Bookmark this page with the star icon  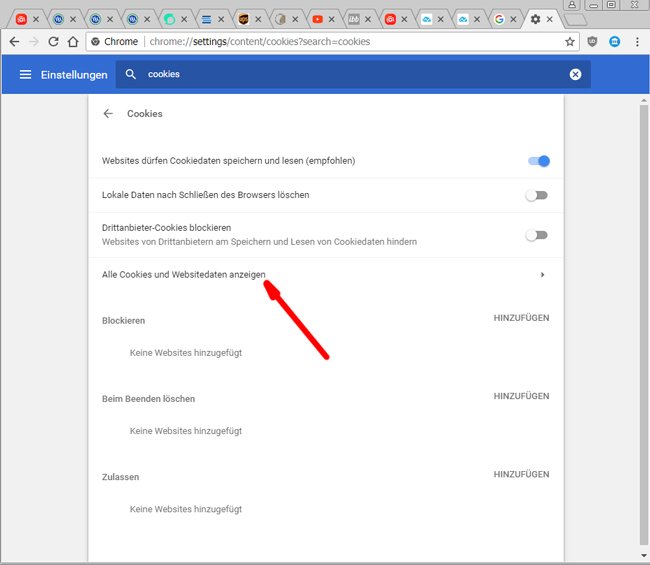click(570, 41)
